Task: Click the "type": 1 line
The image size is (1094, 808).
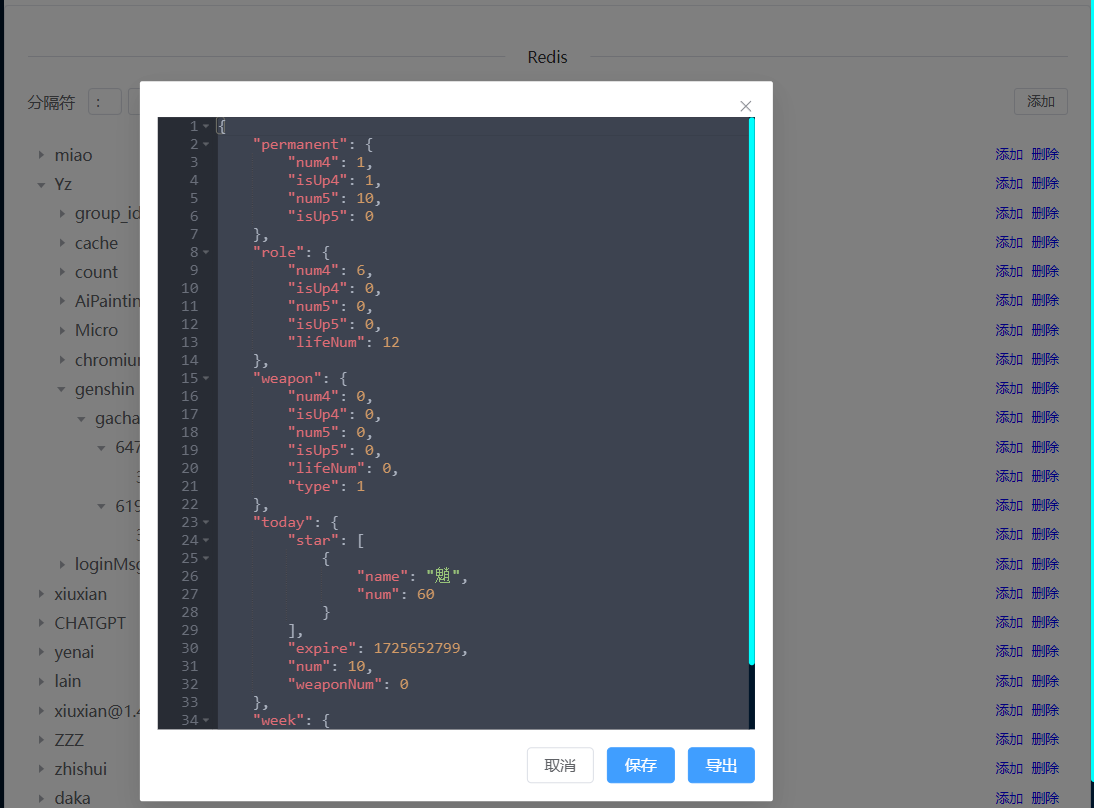Action: tap(327, 486)
